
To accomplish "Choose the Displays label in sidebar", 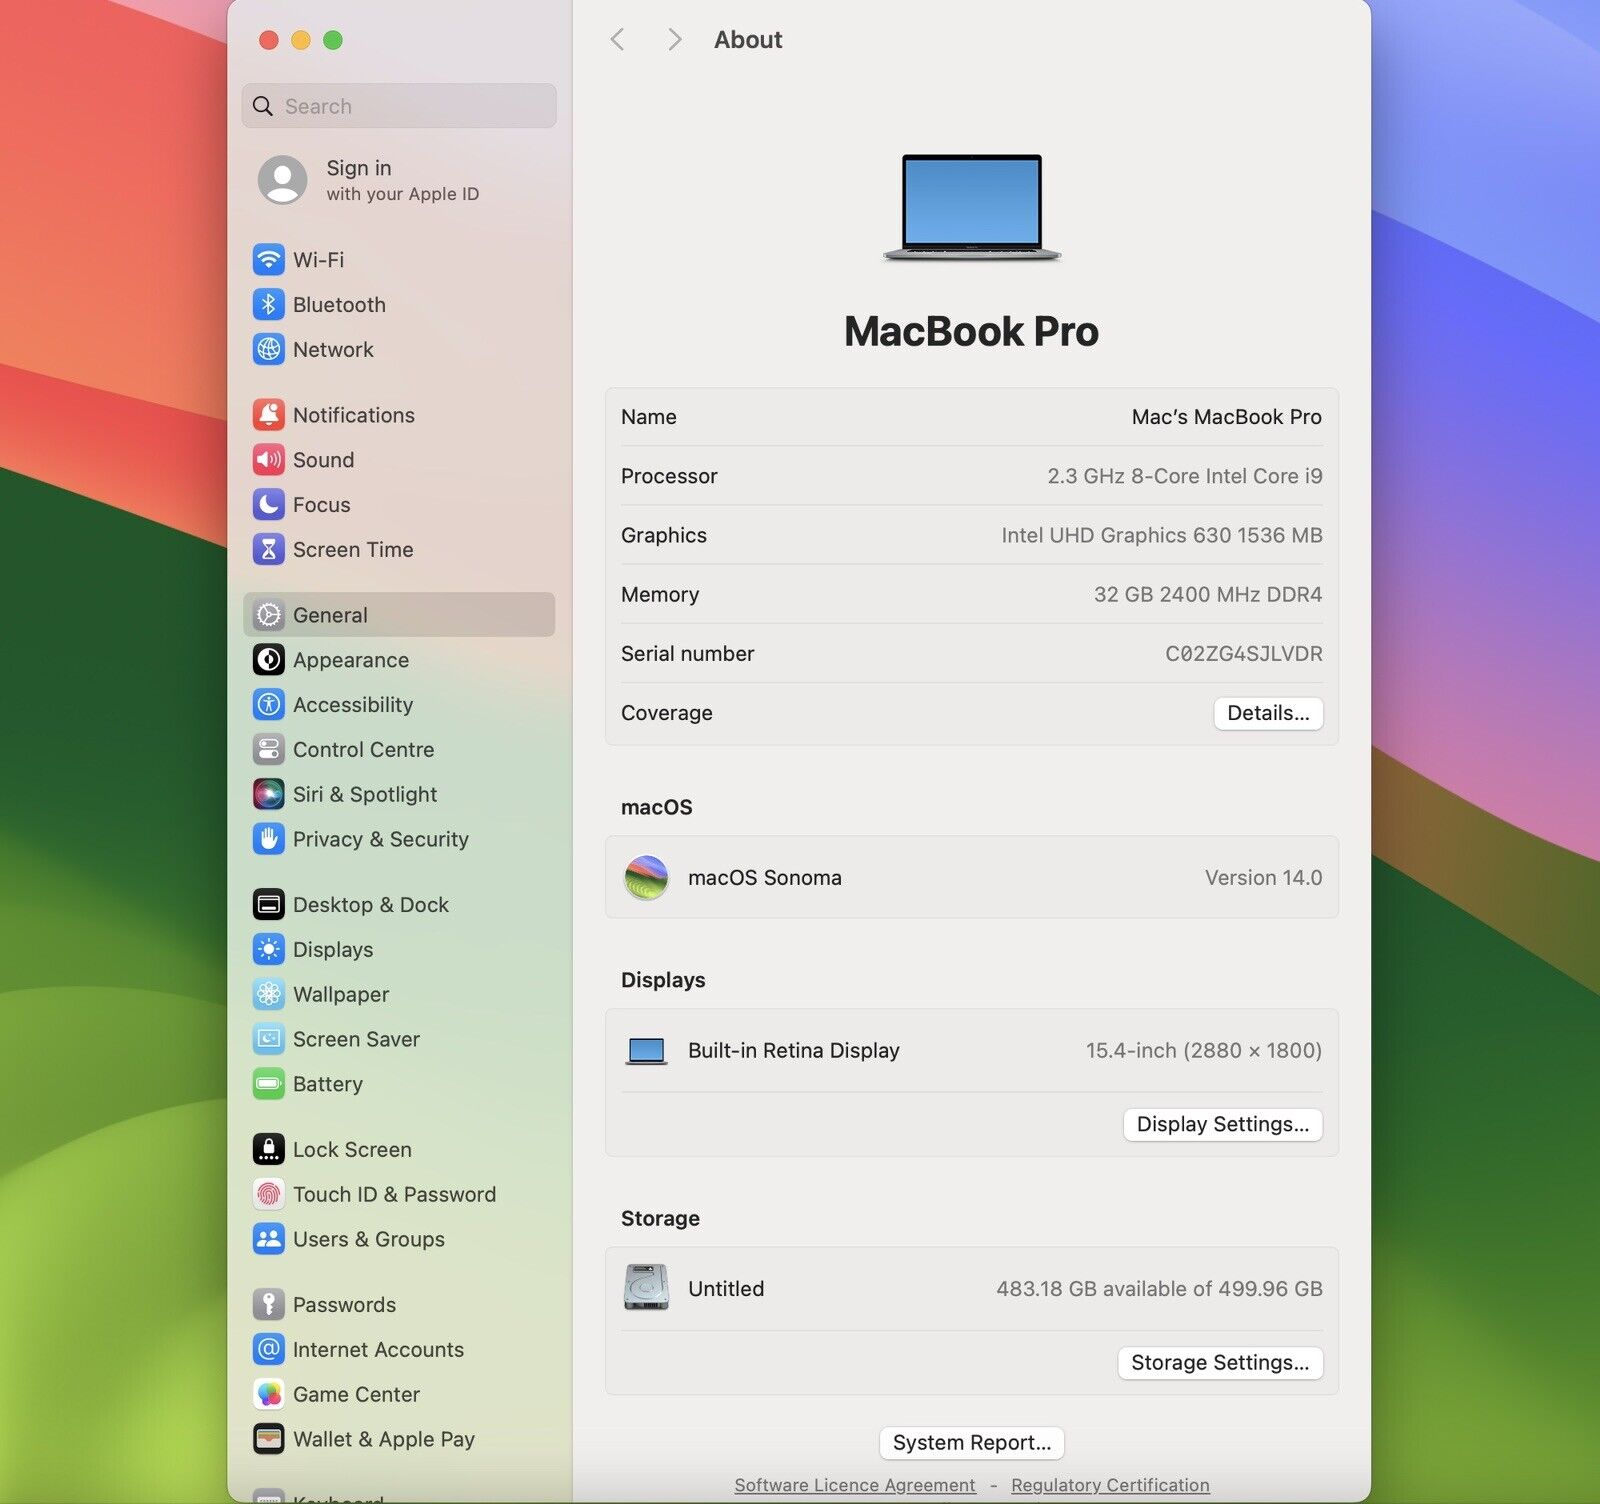I will [333, 950].
